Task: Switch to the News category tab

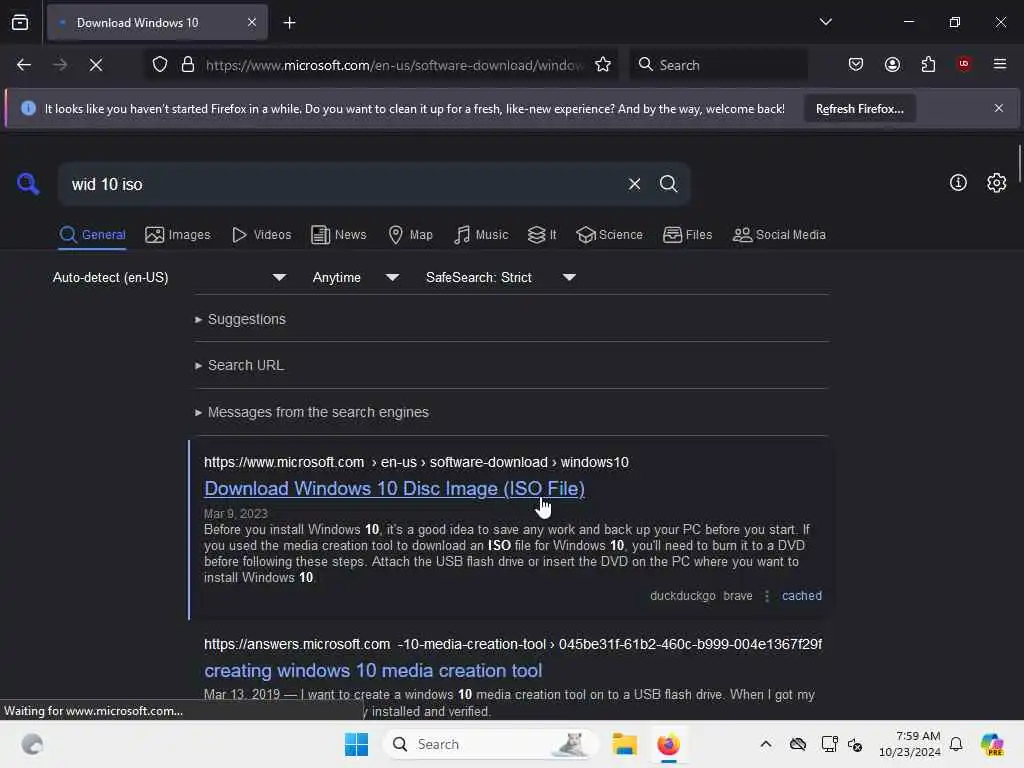Action: (338, 234)
